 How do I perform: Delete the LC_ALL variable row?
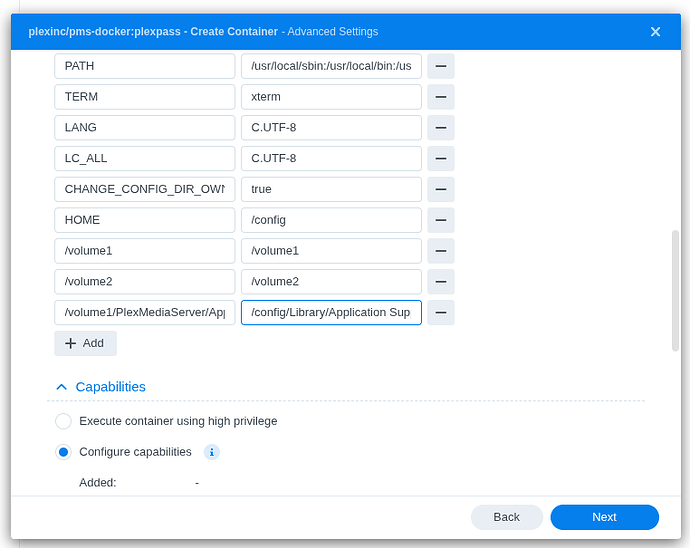(x=441, y=158)
